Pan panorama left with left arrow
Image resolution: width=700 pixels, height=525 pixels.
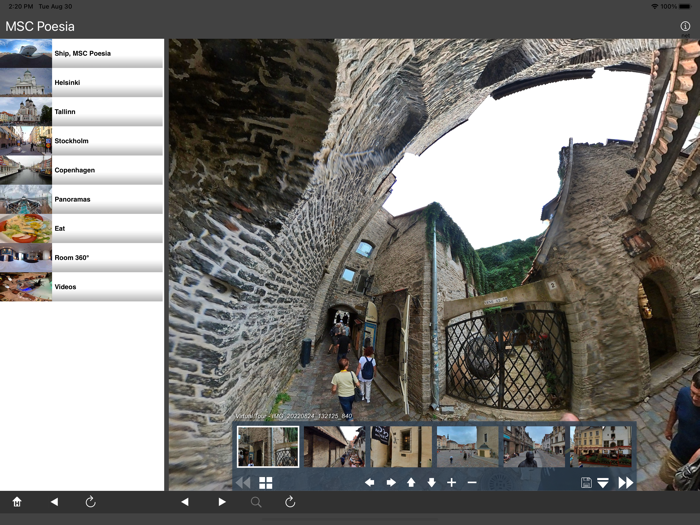tap(369, 483)
